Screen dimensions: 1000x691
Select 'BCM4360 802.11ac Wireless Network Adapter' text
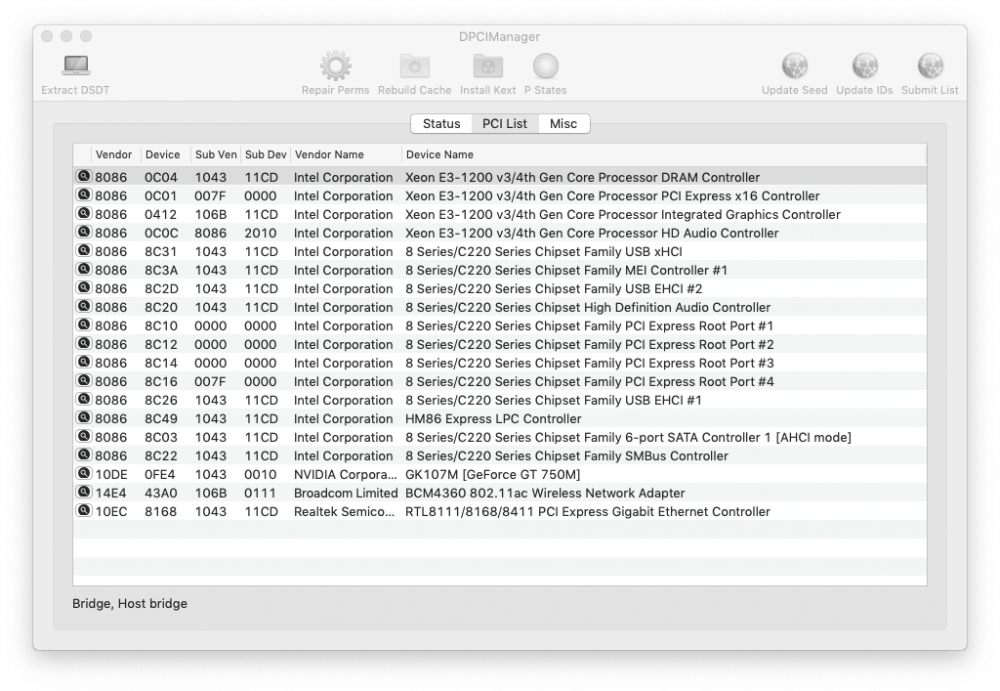[x=545, y=493]
